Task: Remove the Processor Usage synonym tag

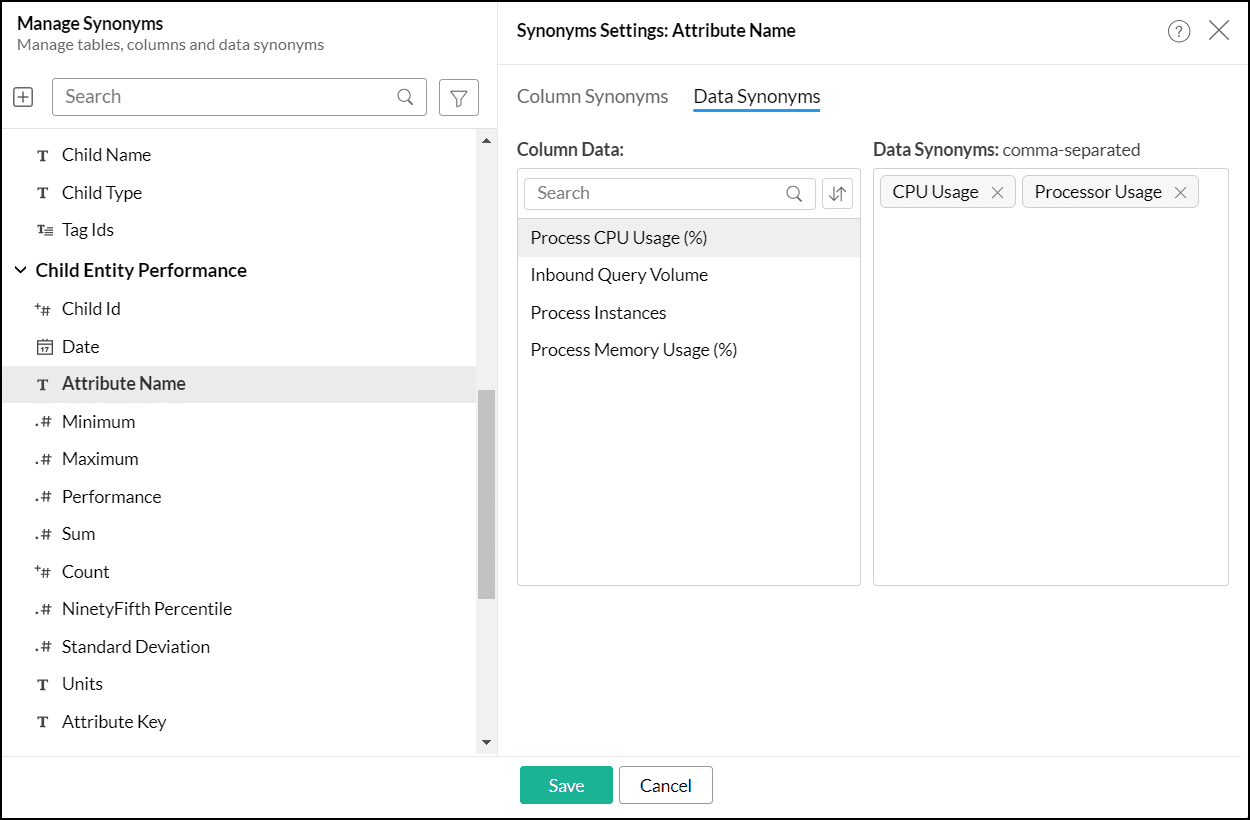Action: point(1180,193)
